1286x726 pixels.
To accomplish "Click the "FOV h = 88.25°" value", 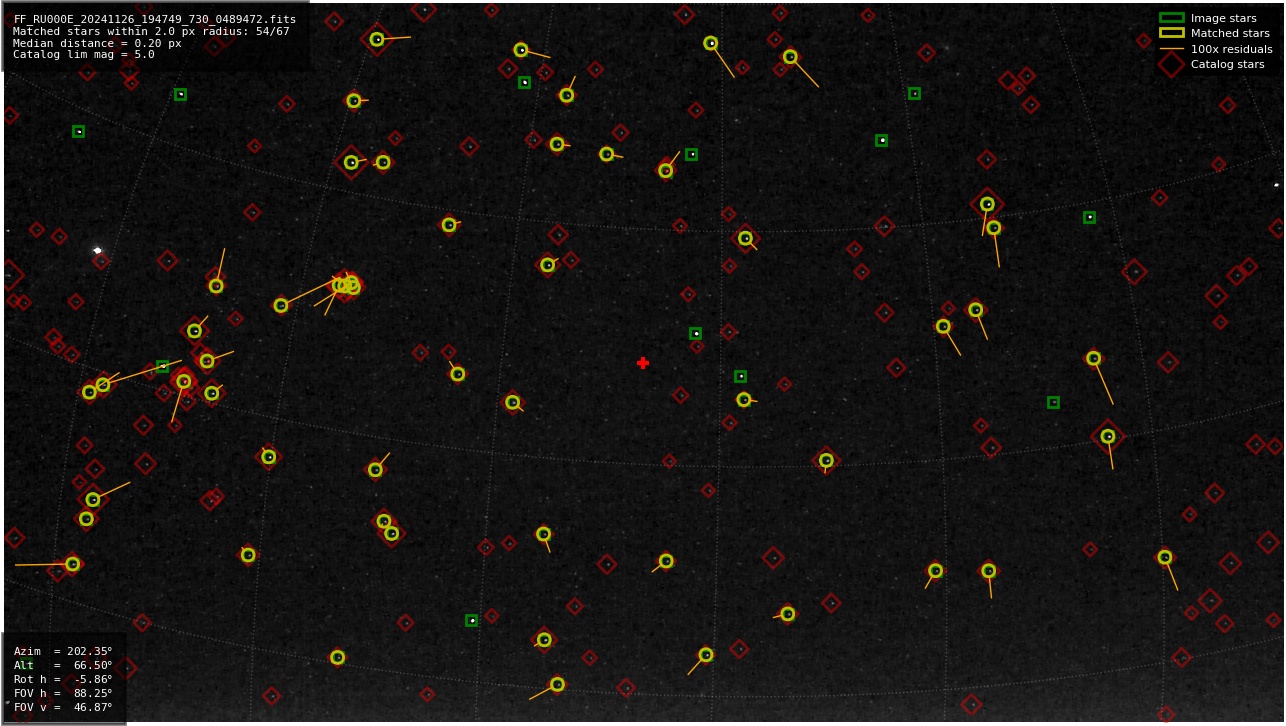I will click(x=63, y=693).
